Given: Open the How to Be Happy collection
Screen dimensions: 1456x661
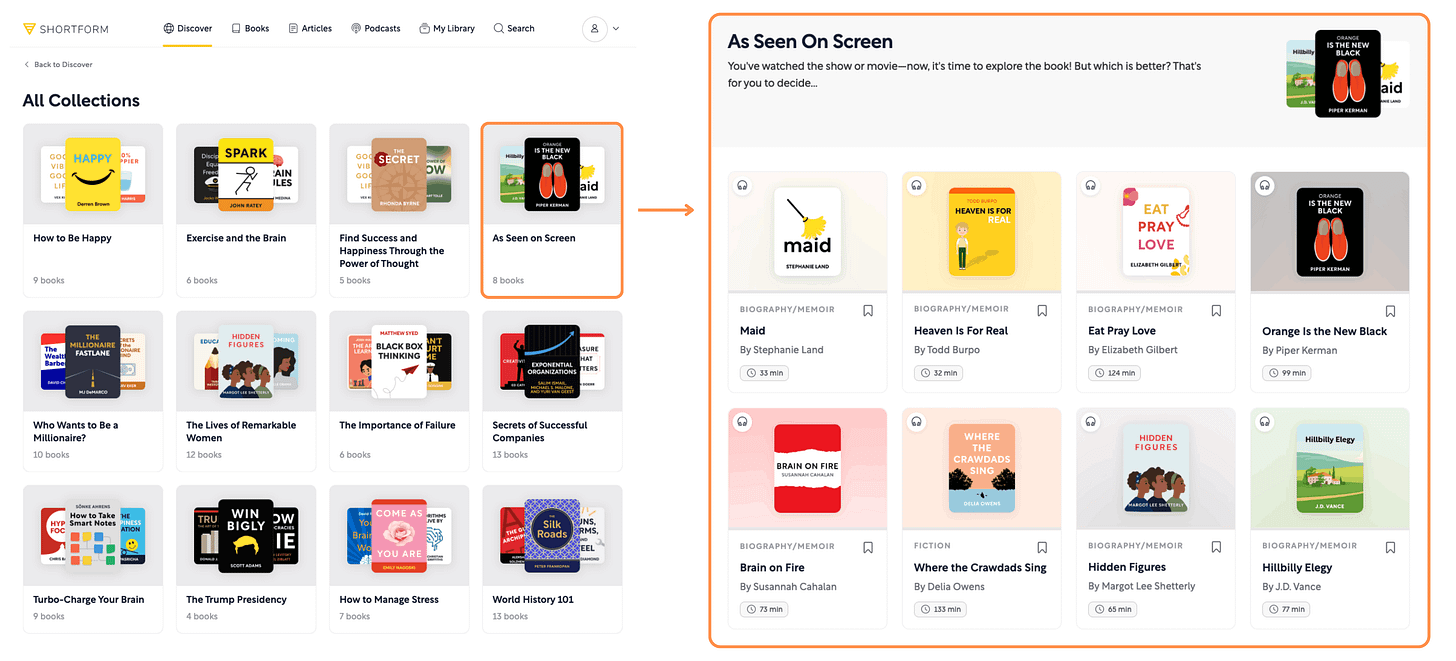Looking at the screenshot, I should click(x=93, y=210).
